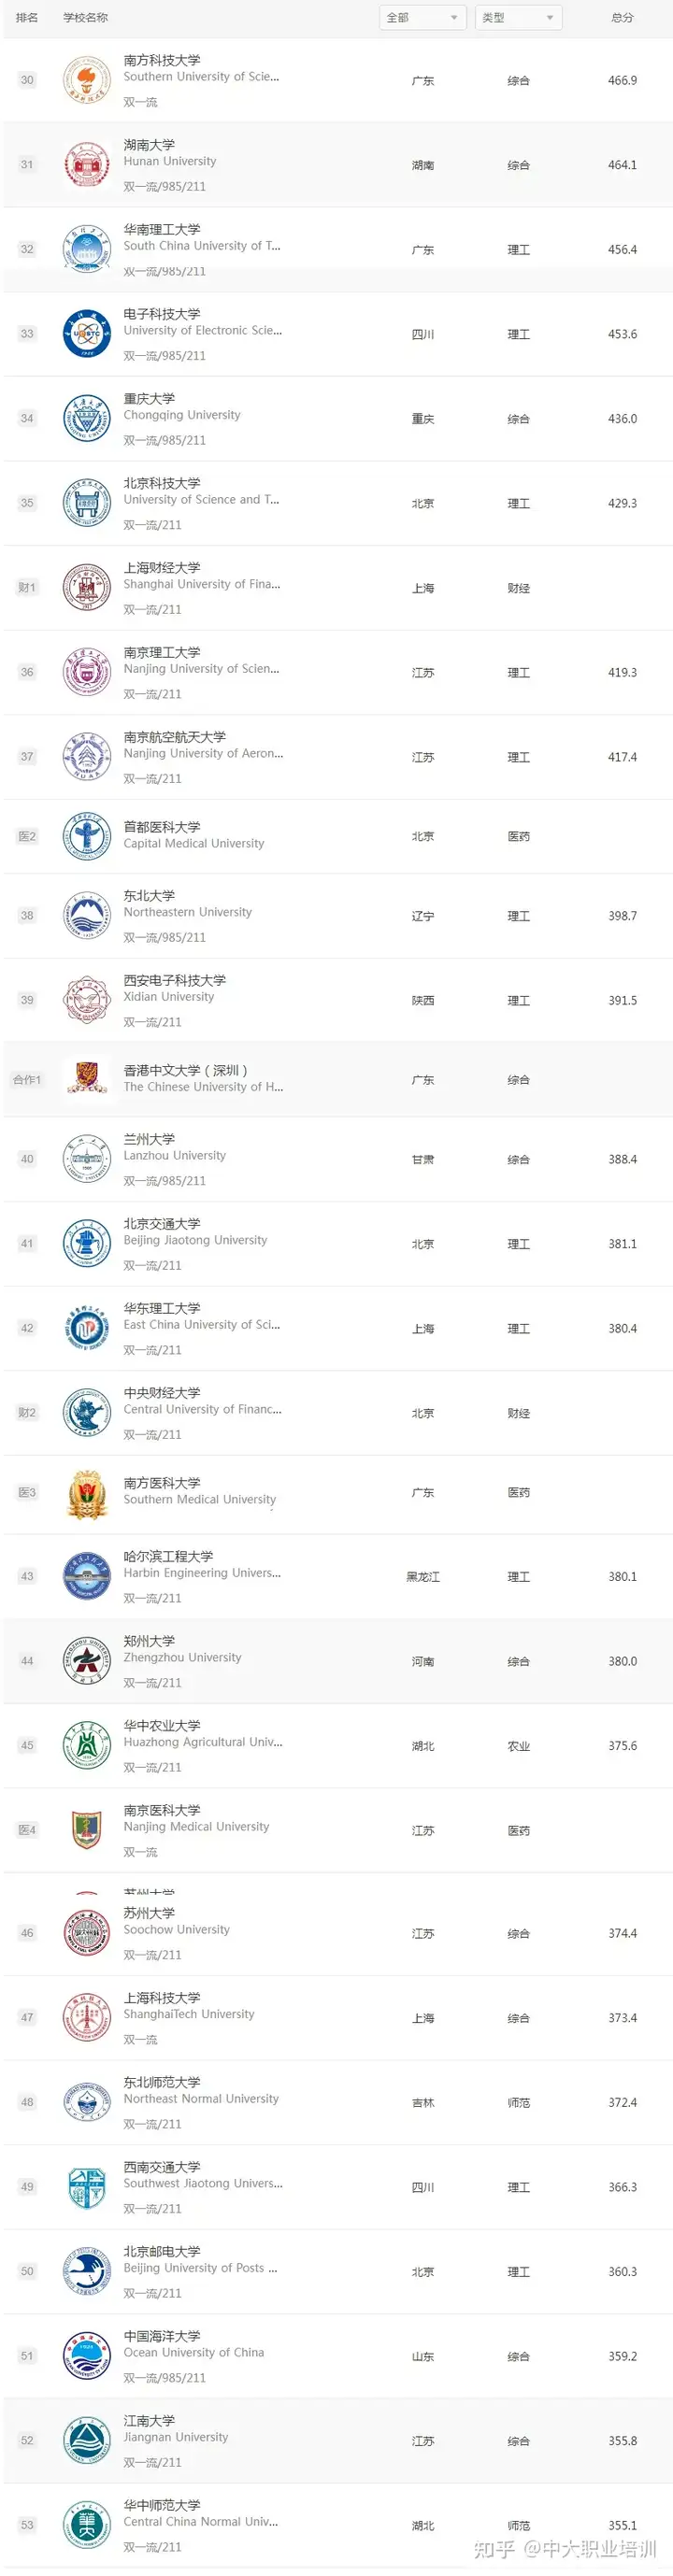Viewport: 673px width, 2576px height.
Task: Click the Nanjing Medical University shield logo
Action: (86, 1830)
